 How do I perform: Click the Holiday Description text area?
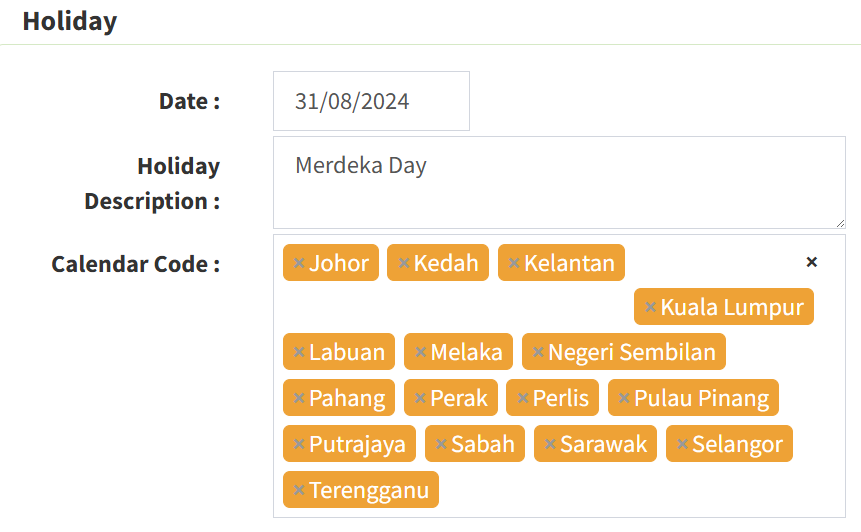pos(559,183)
